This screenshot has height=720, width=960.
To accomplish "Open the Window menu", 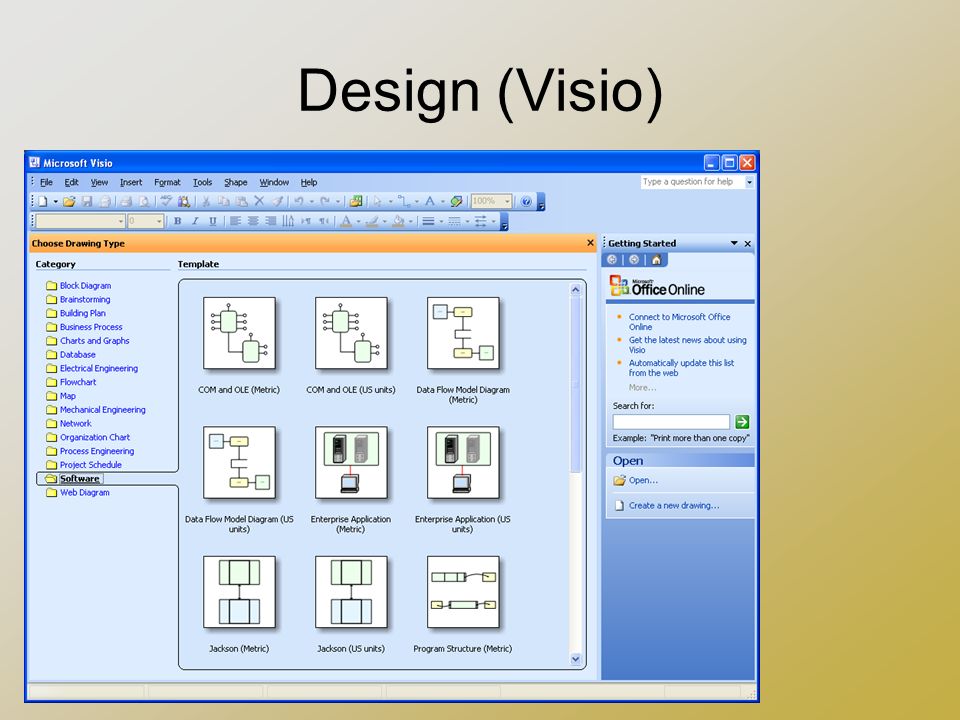I will tap(274, 182).
